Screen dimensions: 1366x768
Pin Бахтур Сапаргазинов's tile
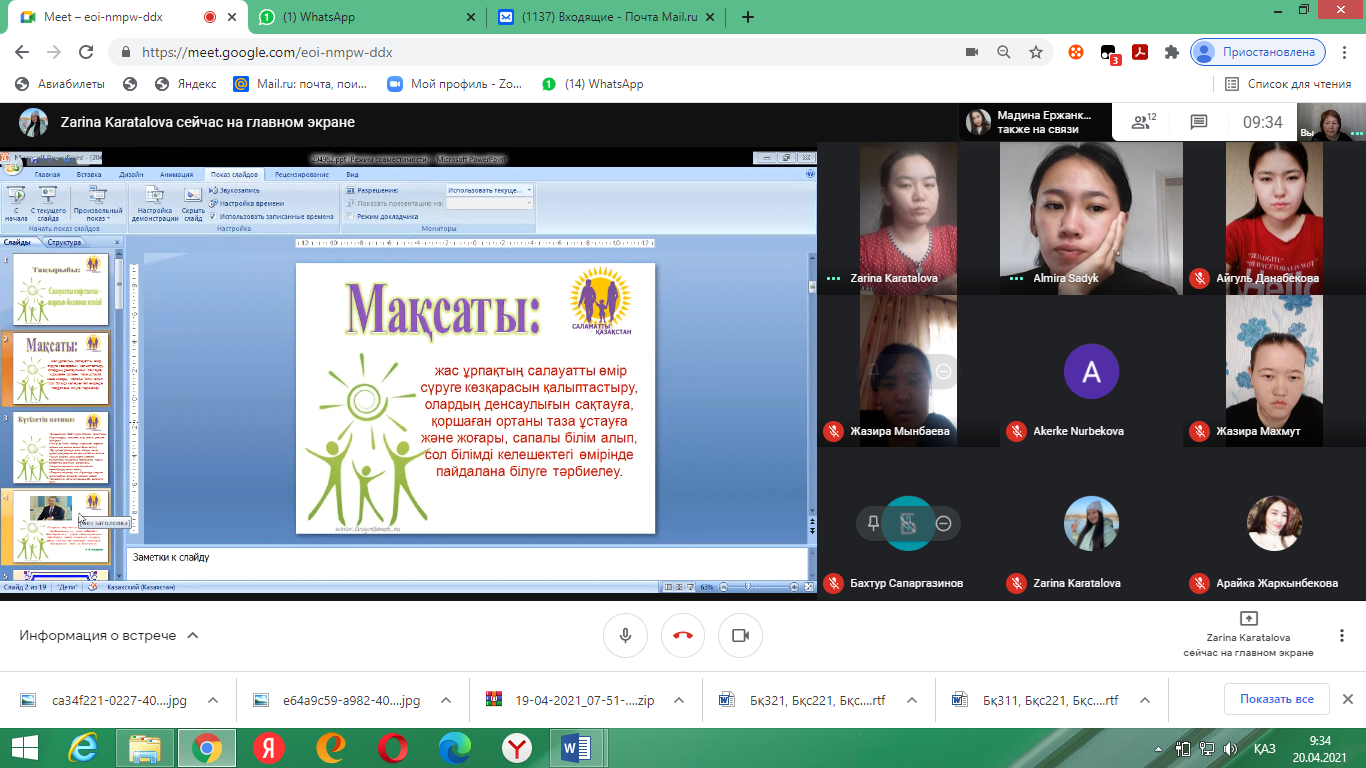[873, 523]
